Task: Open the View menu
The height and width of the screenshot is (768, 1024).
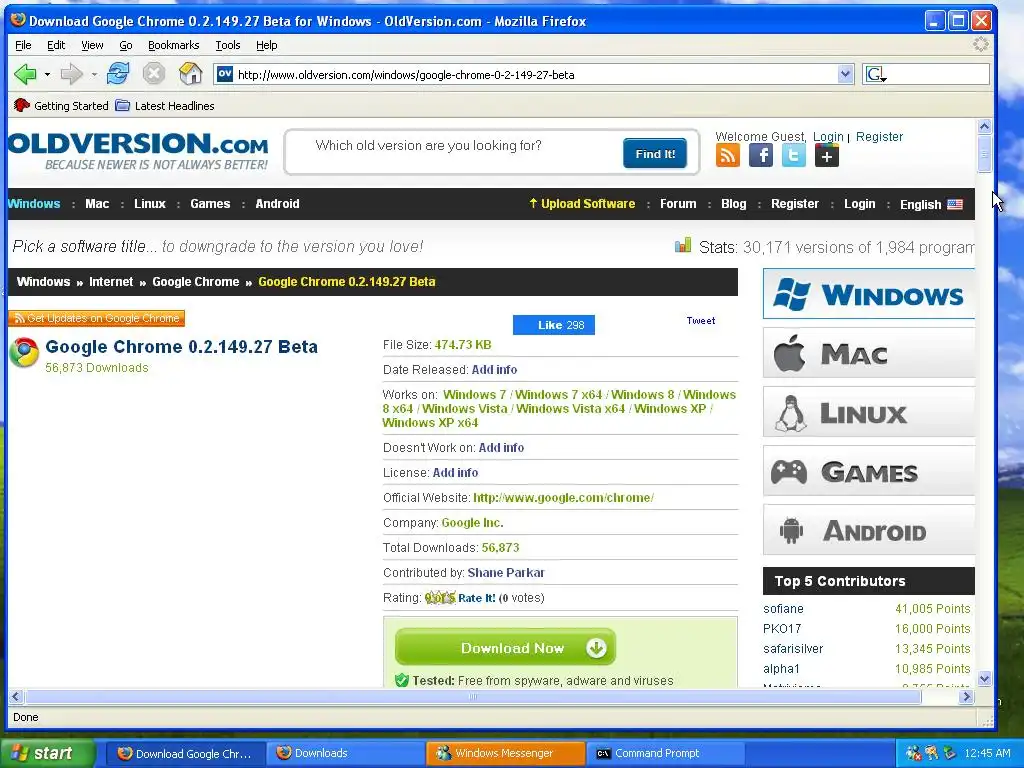Action: [92, 45]
